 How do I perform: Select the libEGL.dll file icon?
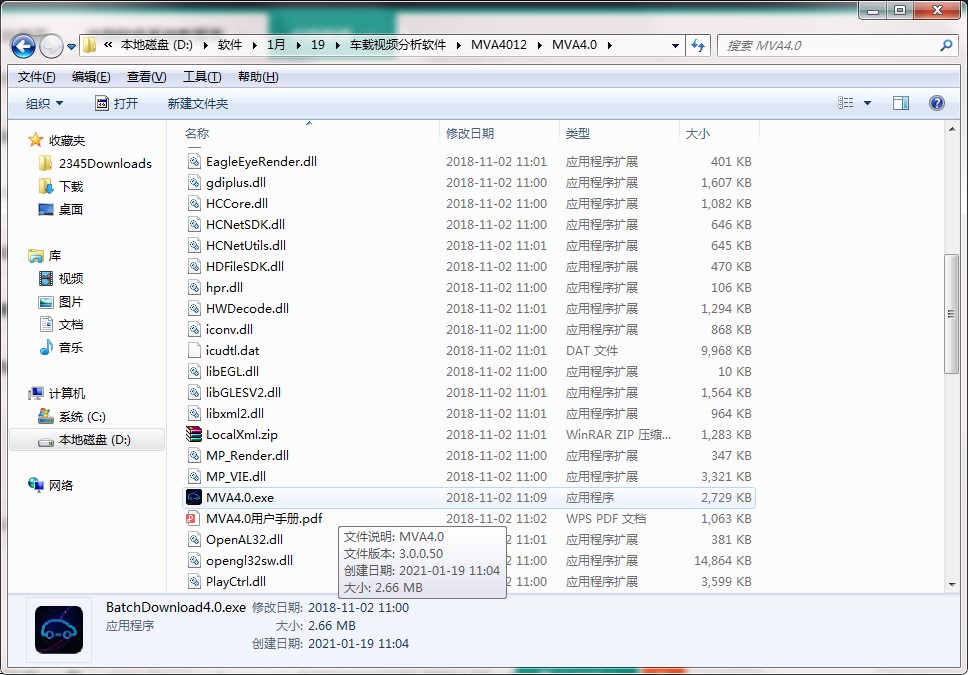pos(194,371)
